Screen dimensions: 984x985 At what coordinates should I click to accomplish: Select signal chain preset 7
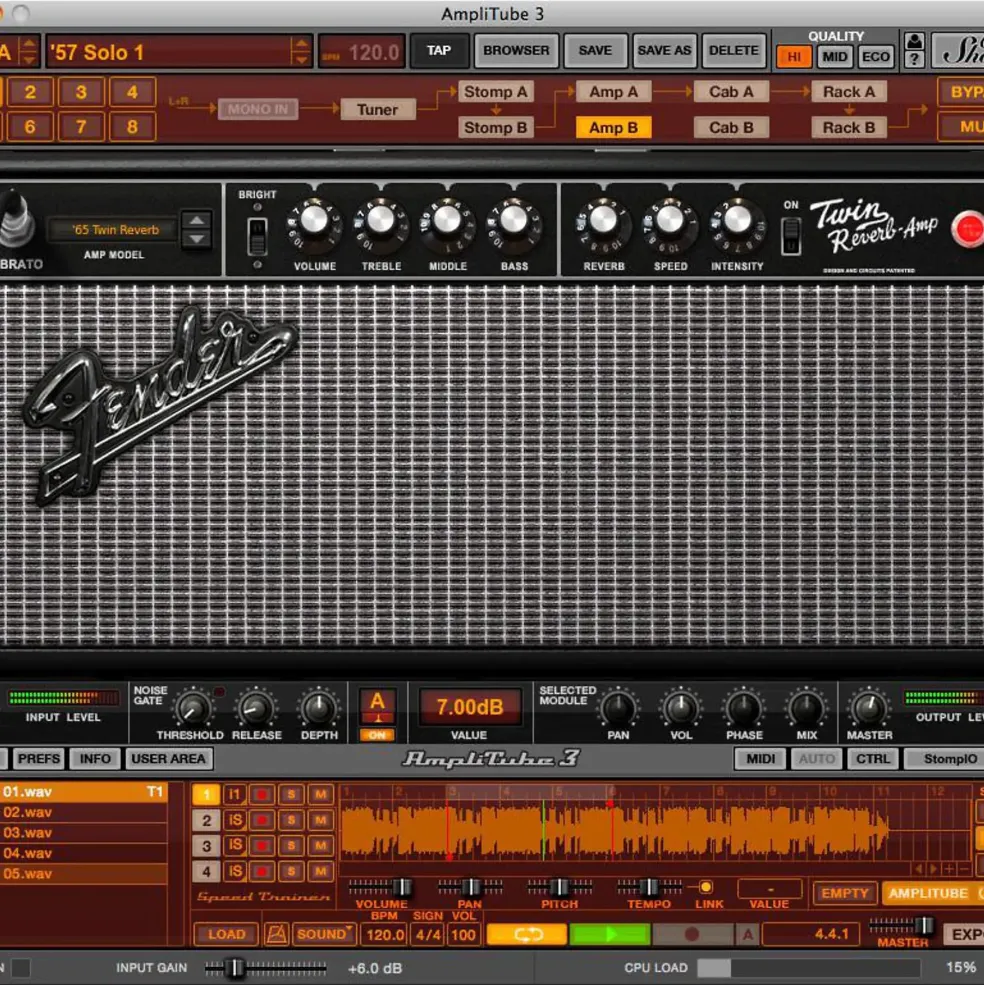pos(81,127)
